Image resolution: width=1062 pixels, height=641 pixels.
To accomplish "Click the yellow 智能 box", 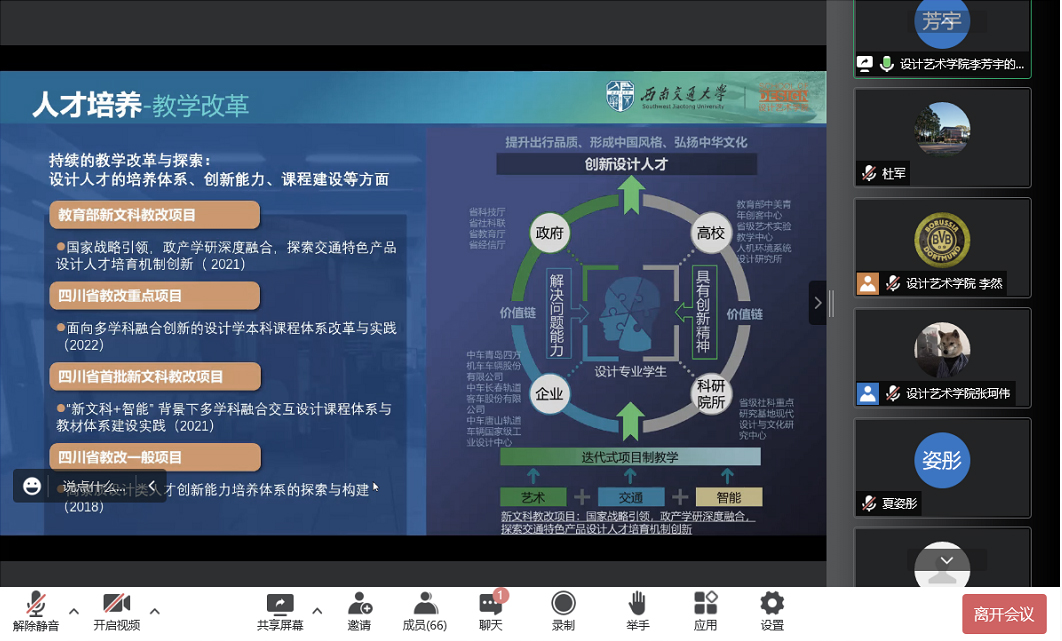I will (x=729, y=497).
